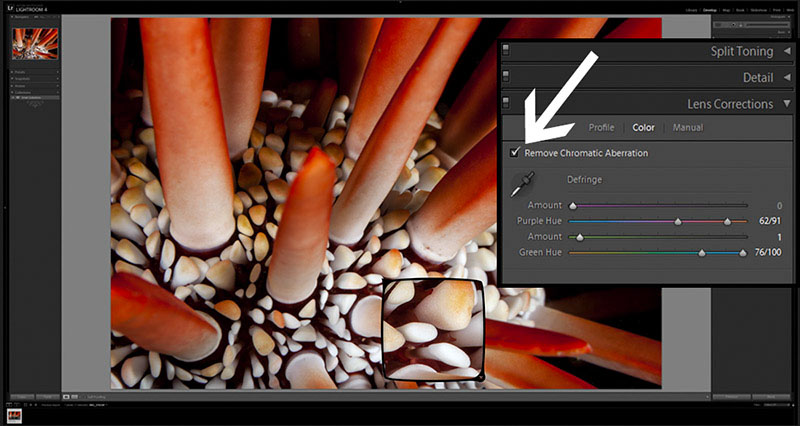Select the filmstrip photo thumbnail
This screenshot has width=800, height=426.
[16, 413]
